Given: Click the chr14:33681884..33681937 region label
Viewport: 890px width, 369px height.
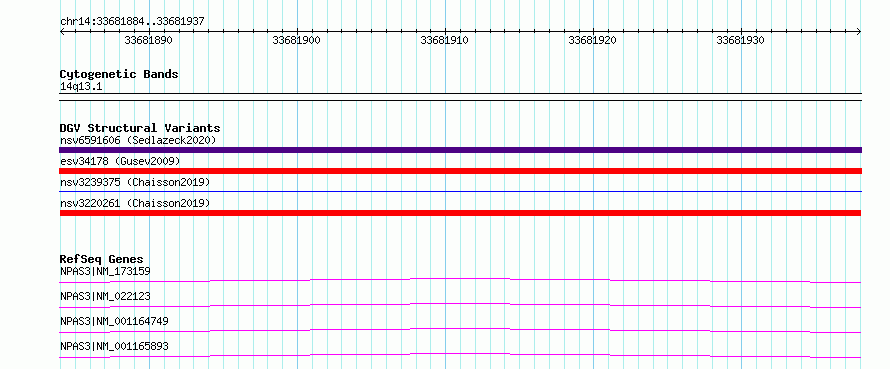Looking at the screenshot, I should (132, 22).
